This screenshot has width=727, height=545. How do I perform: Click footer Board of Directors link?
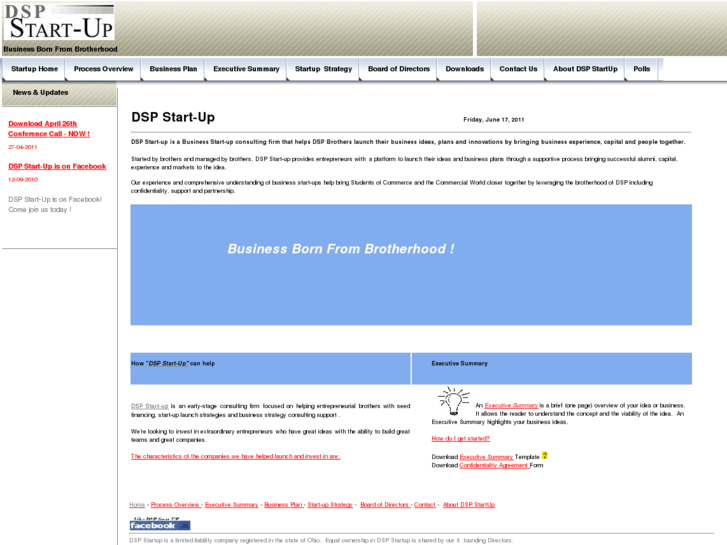click(x=384, y=505)
